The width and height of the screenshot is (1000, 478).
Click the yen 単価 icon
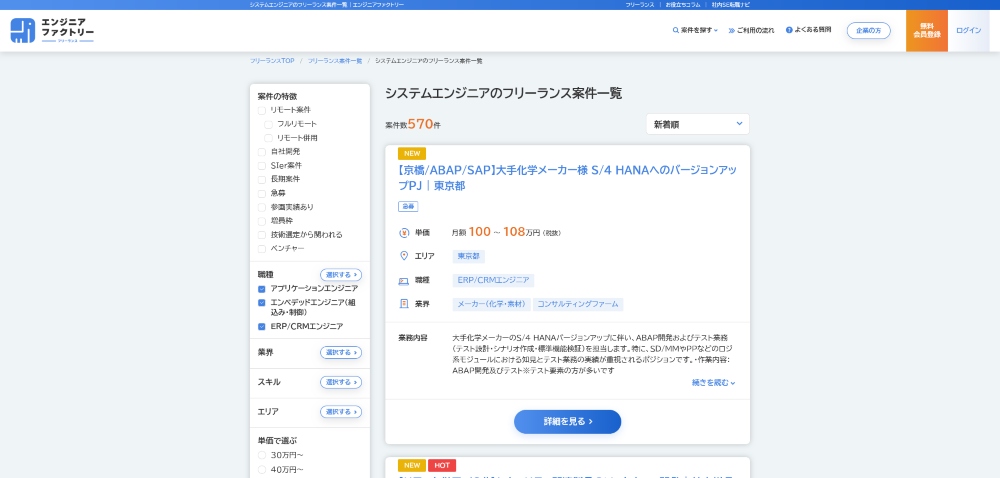(x=404, y=233)
